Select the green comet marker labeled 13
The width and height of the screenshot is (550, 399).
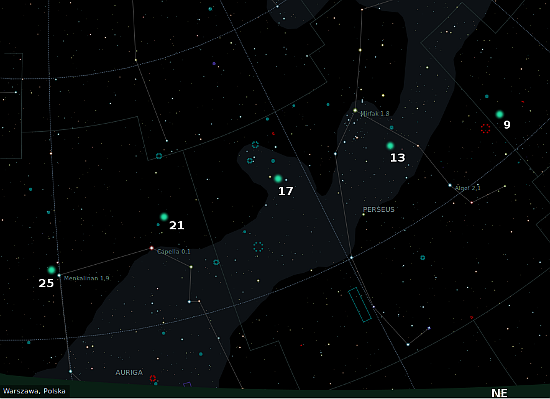[x=390, y=146]
